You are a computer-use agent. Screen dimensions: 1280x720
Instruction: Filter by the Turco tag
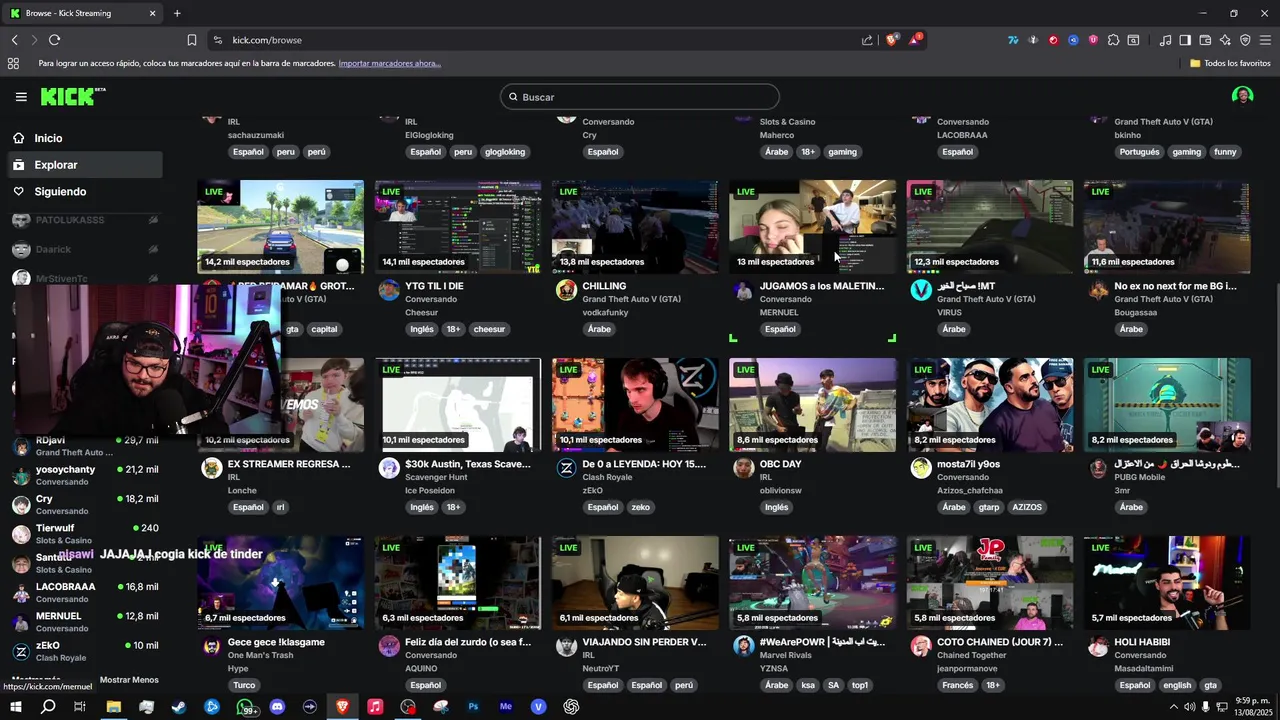point(244,685)
